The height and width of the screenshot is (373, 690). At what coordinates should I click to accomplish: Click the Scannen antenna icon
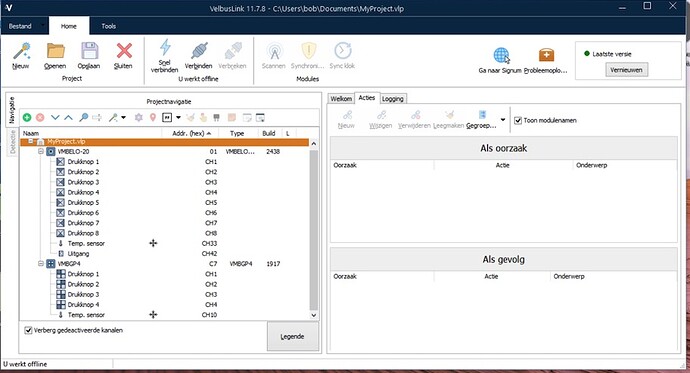(274, 51)
